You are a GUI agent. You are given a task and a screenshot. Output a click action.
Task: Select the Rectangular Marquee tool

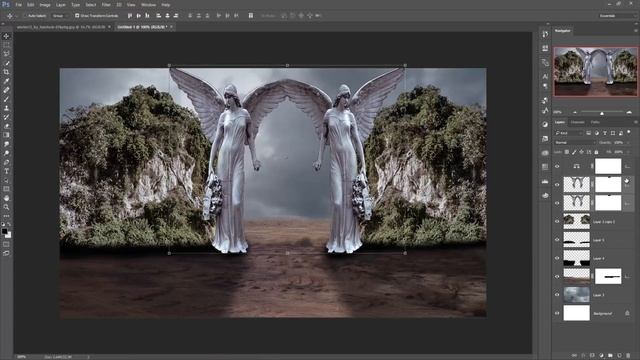pyautogui.click(x=6, y=45)
